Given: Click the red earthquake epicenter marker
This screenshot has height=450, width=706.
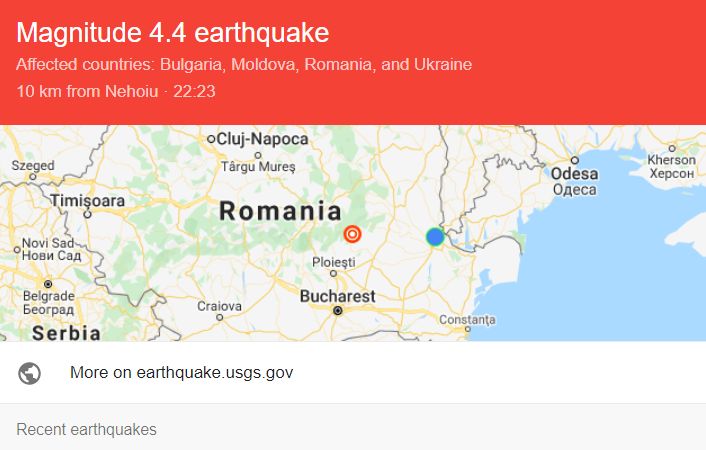Looking at the screenshot, I should click(352, 234).
